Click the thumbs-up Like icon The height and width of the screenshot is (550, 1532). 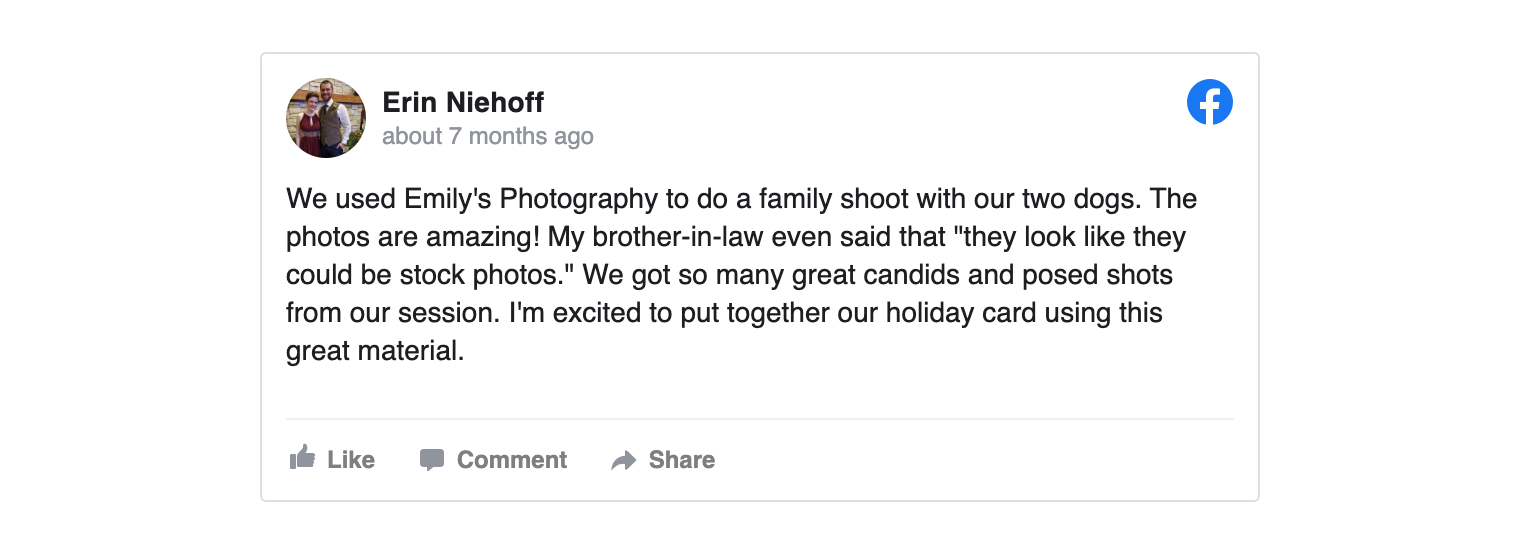coord(302,458)
